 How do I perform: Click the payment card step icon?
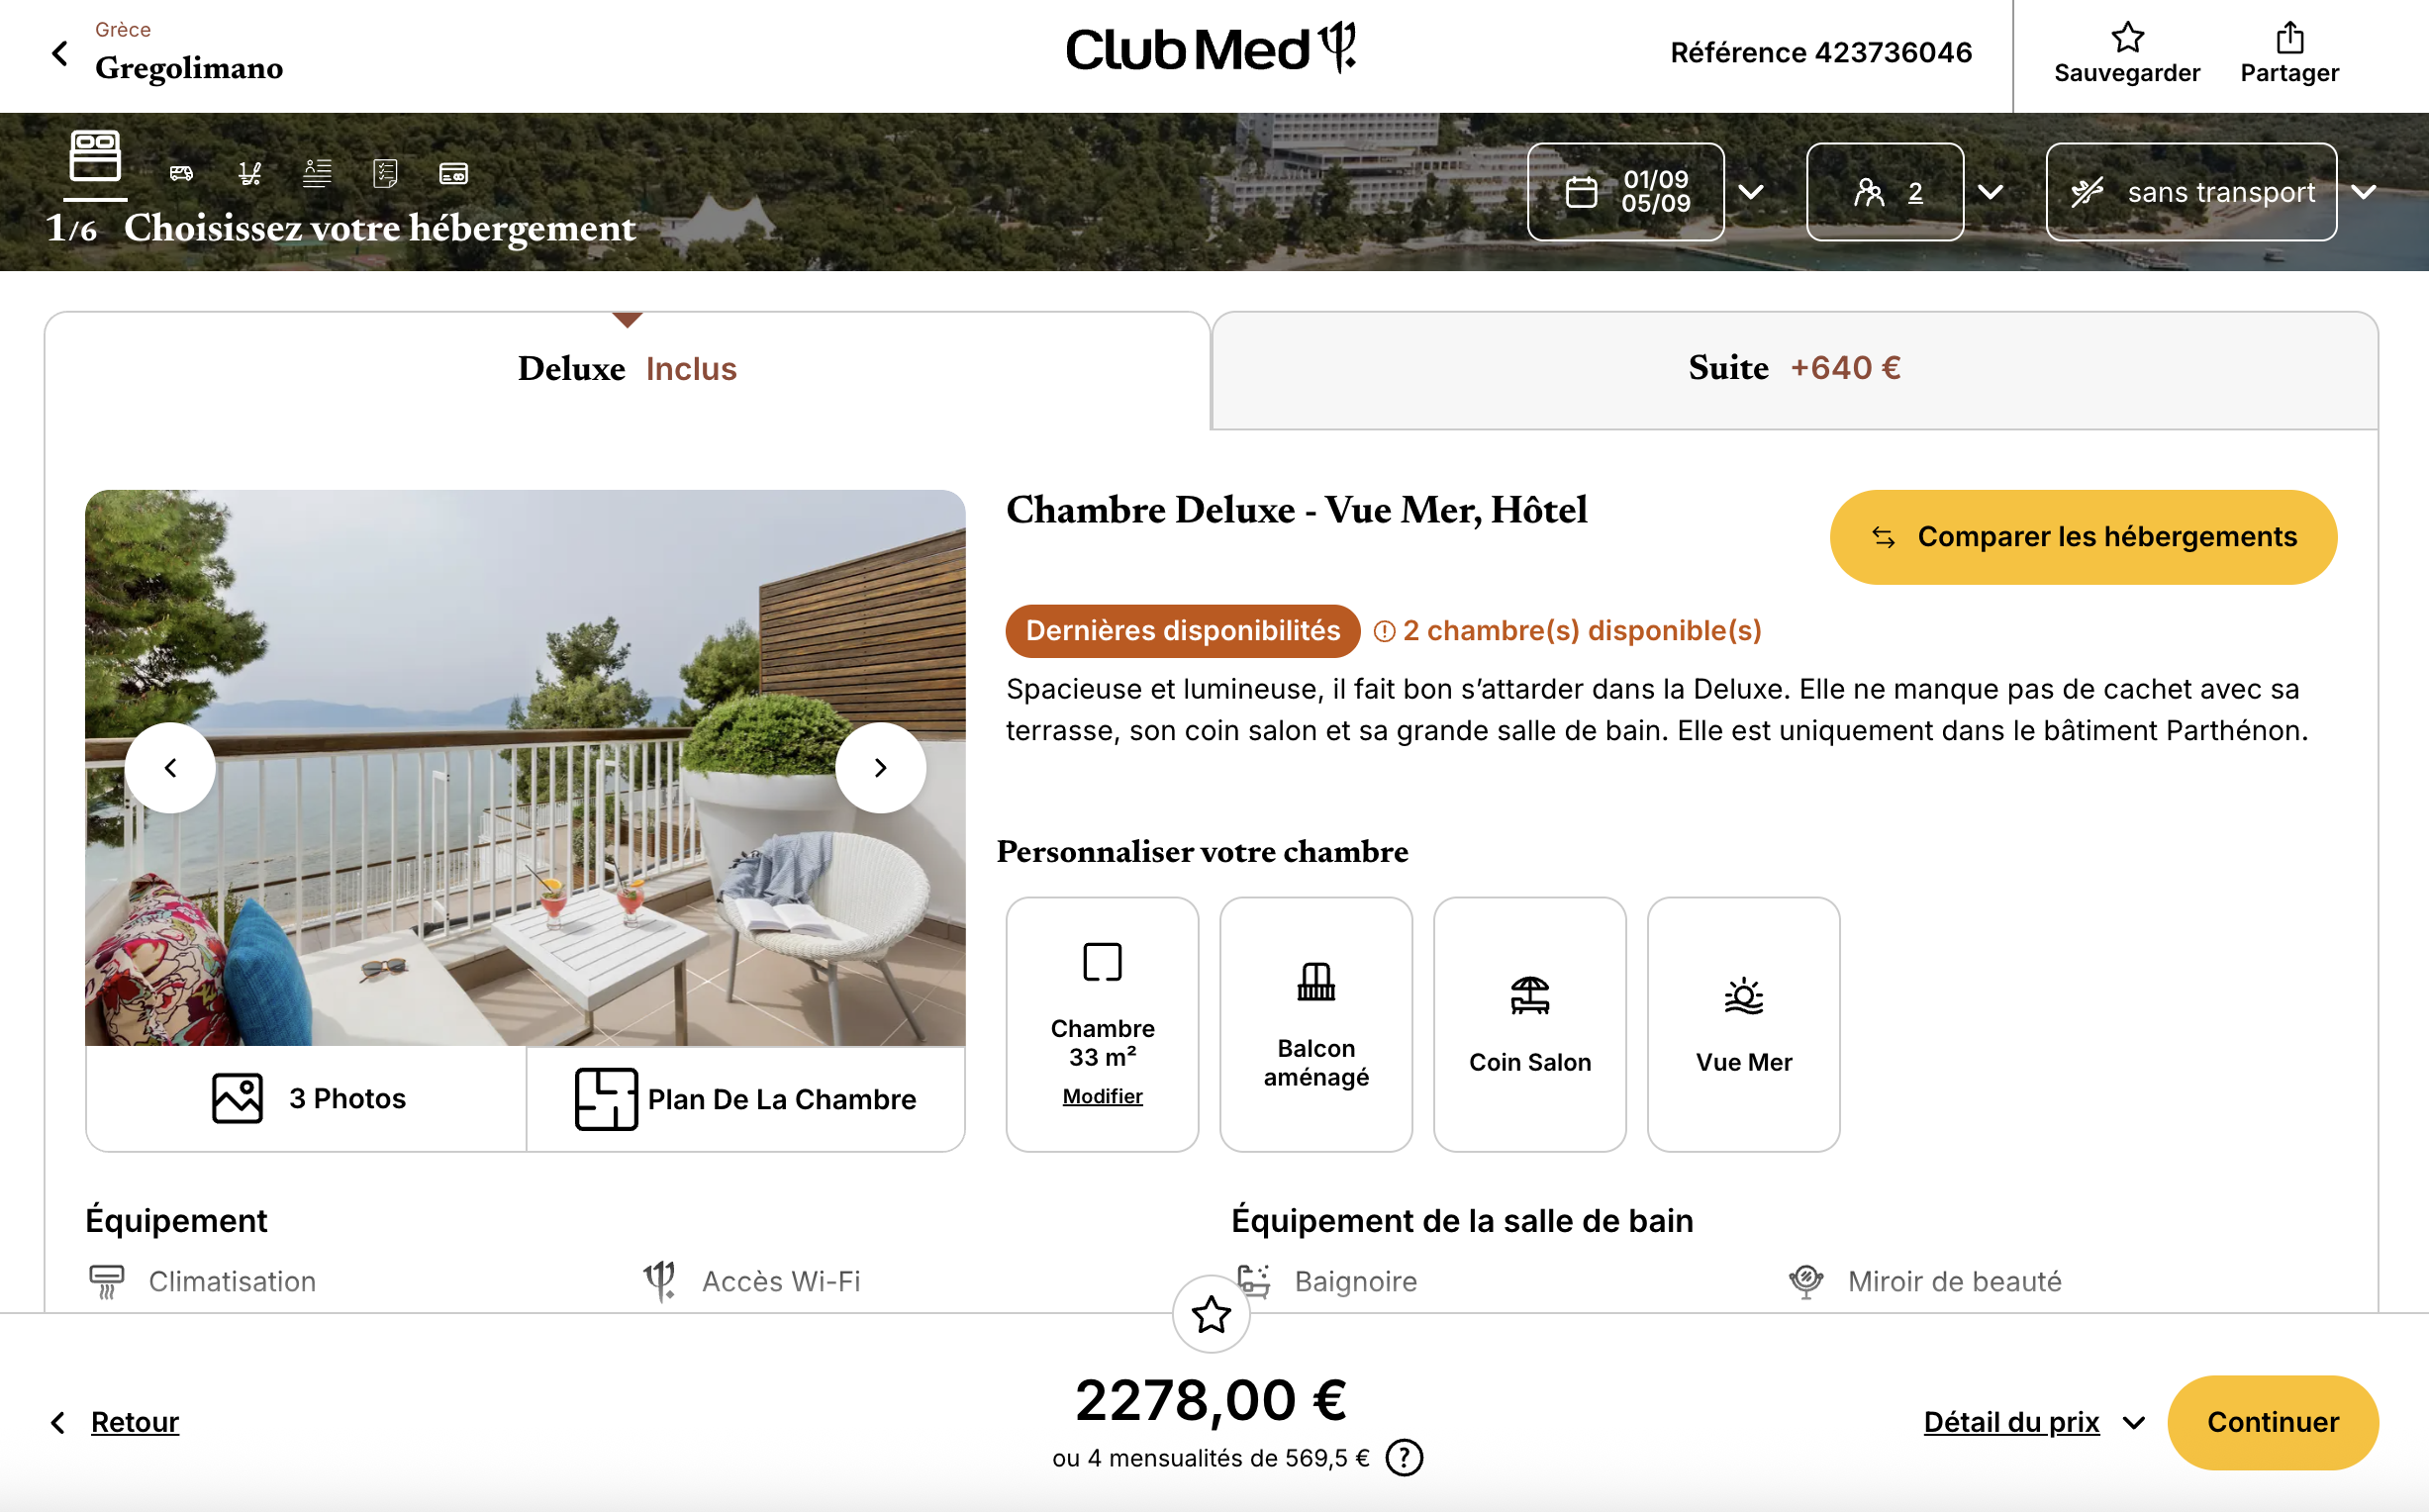coord(453,174)
